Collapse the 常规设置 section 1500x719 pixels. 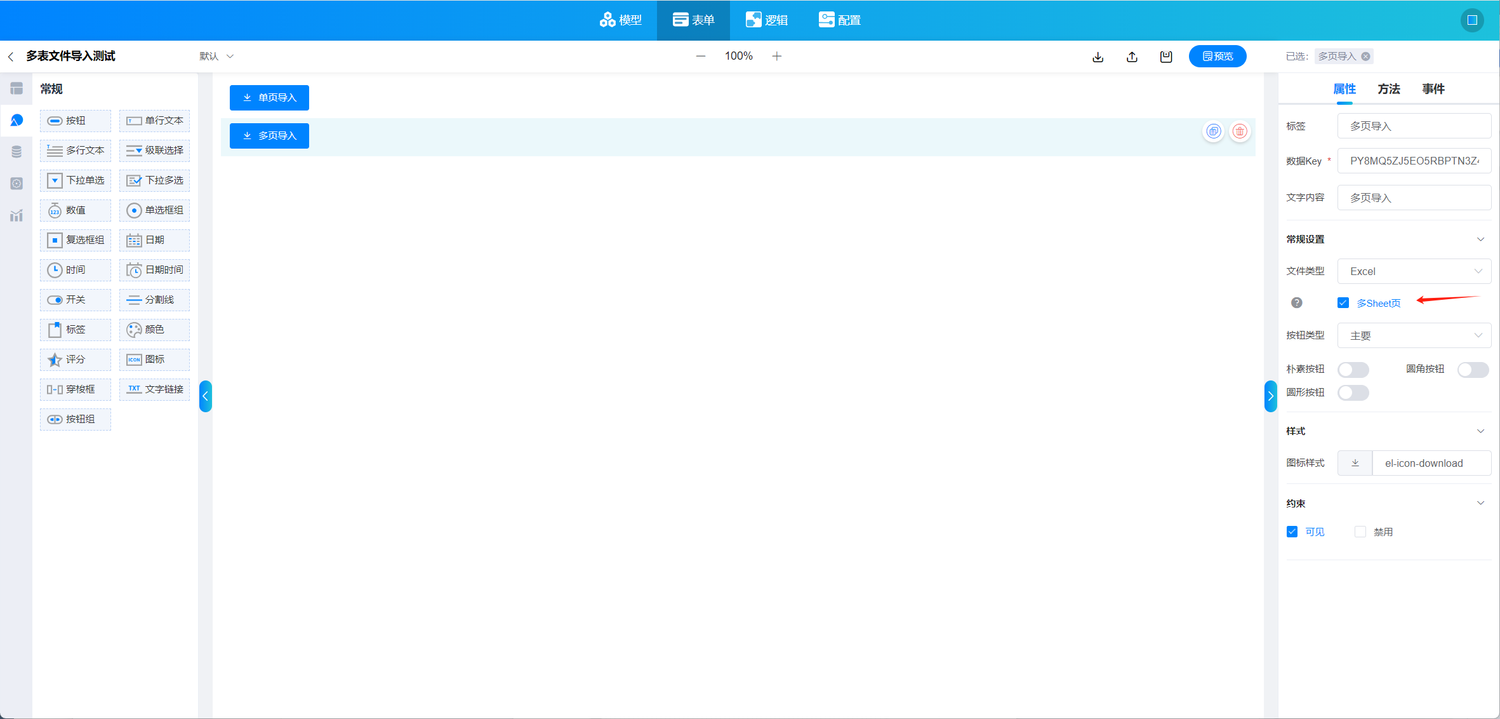tap(1481, 239)
